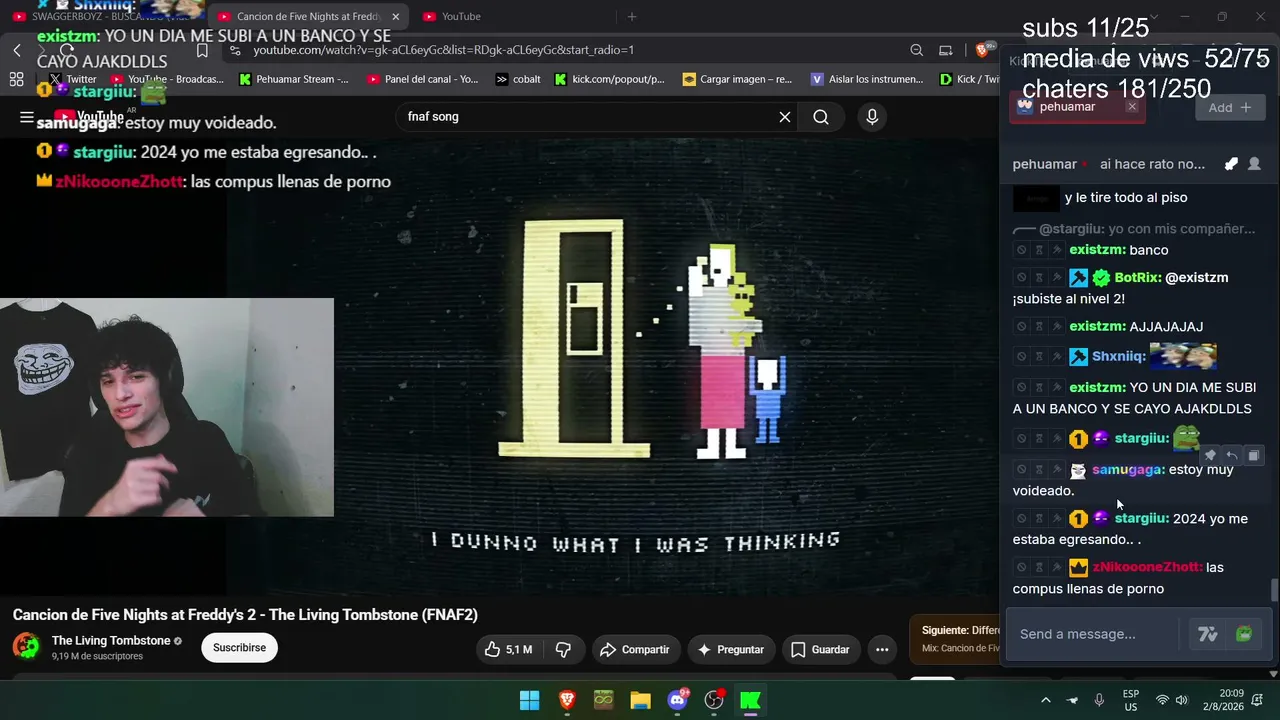Go back with the browser back arrow
The width and height of the screenshot is (1280, 720).
[x=17, y=50]
